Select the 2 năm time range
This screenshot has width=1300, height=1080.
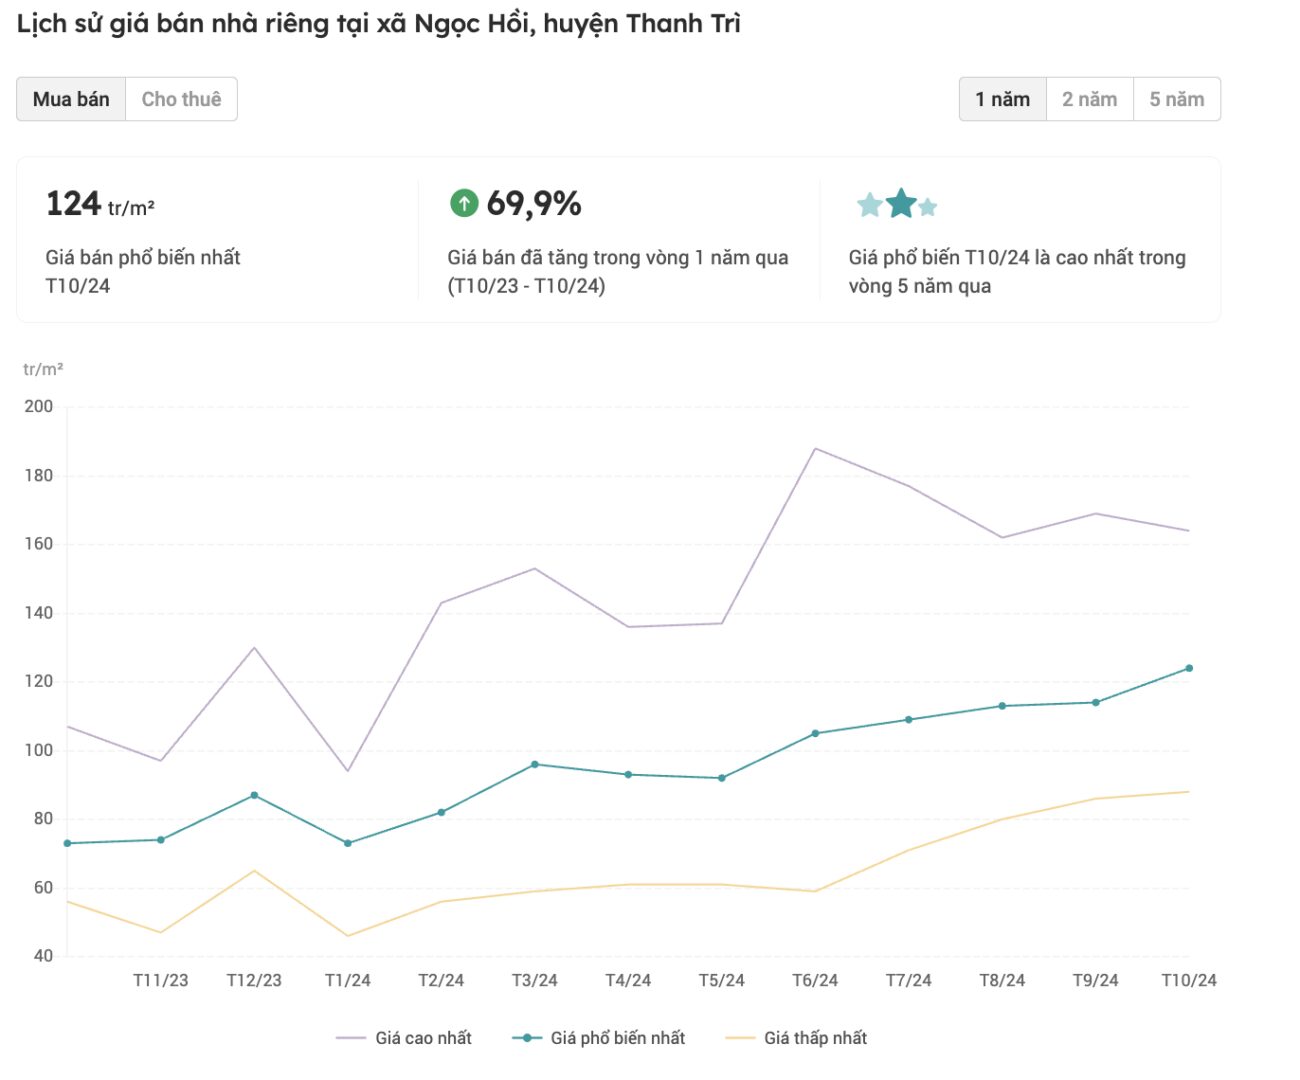(x=1089, y=99)
